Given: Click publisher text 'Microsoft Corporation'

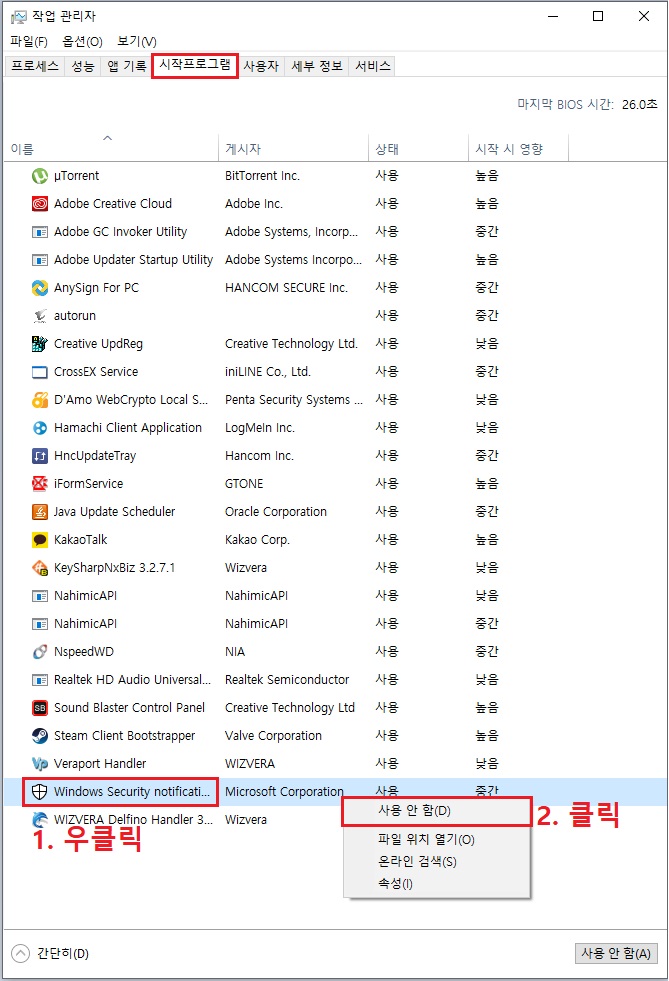Looking at the screenshot, I should 284,792.
